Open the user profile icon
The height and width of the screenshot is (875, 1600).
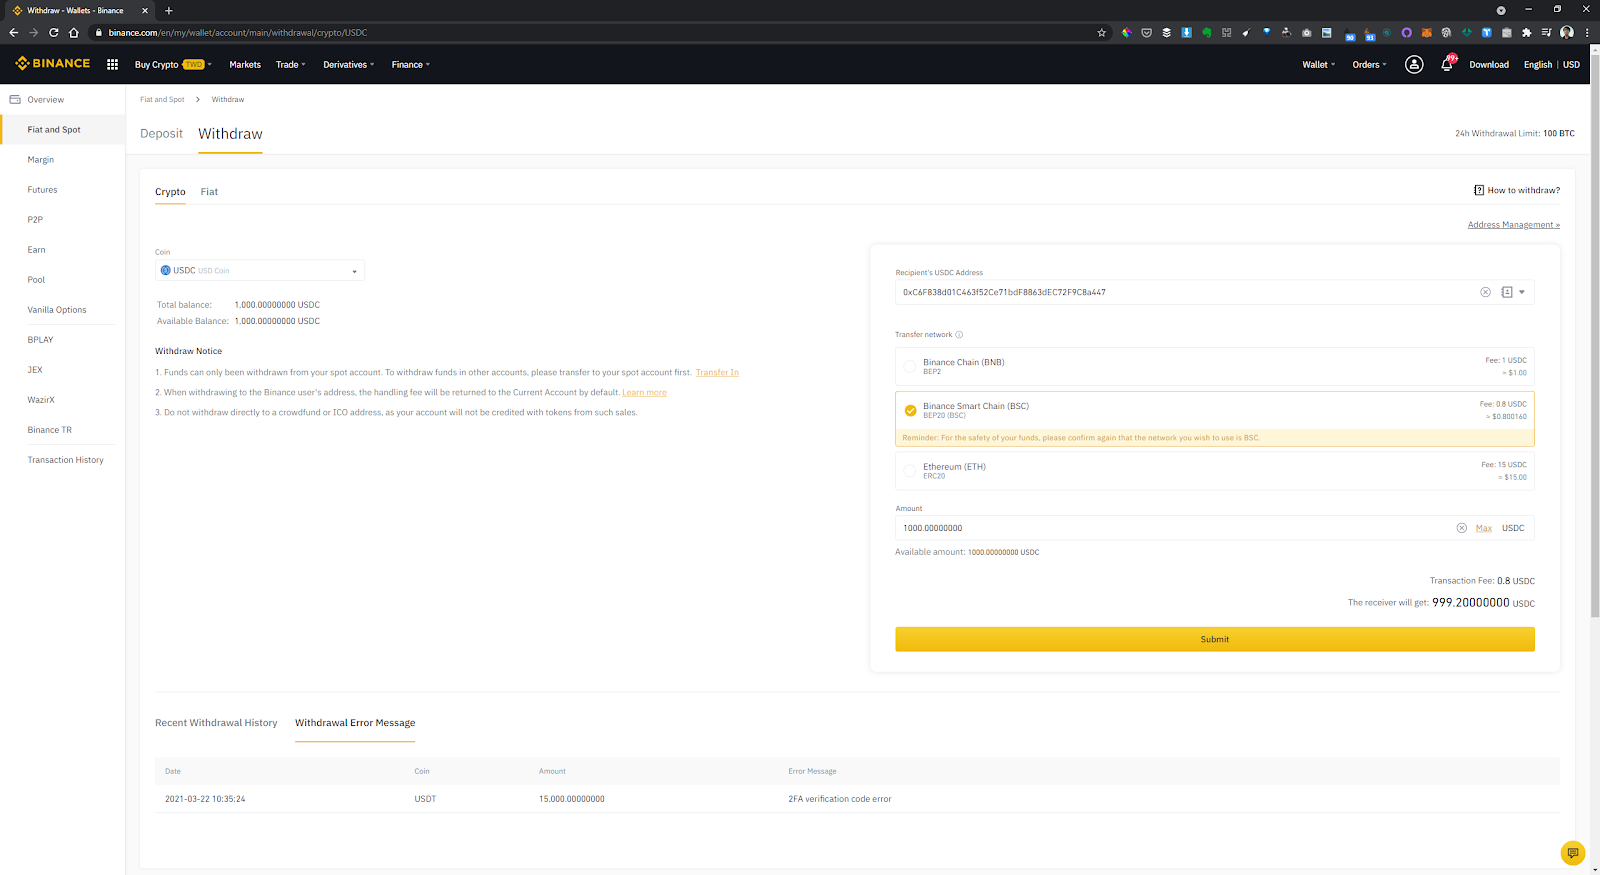tap(1414, 64)
